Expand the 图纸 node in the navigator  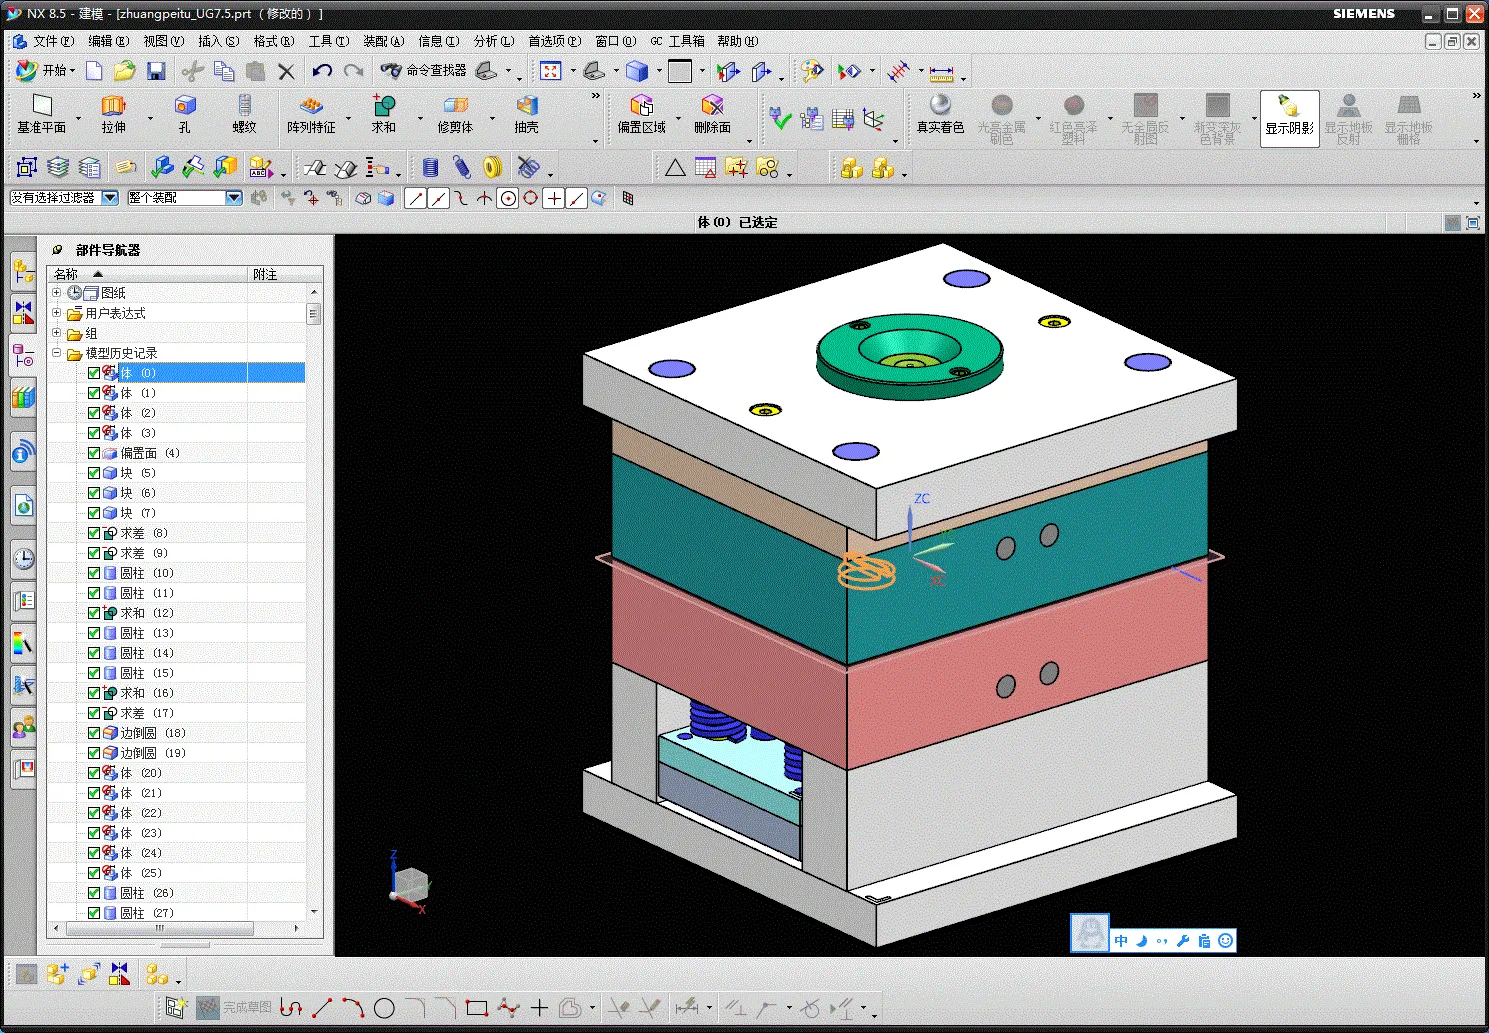point(57,293)
